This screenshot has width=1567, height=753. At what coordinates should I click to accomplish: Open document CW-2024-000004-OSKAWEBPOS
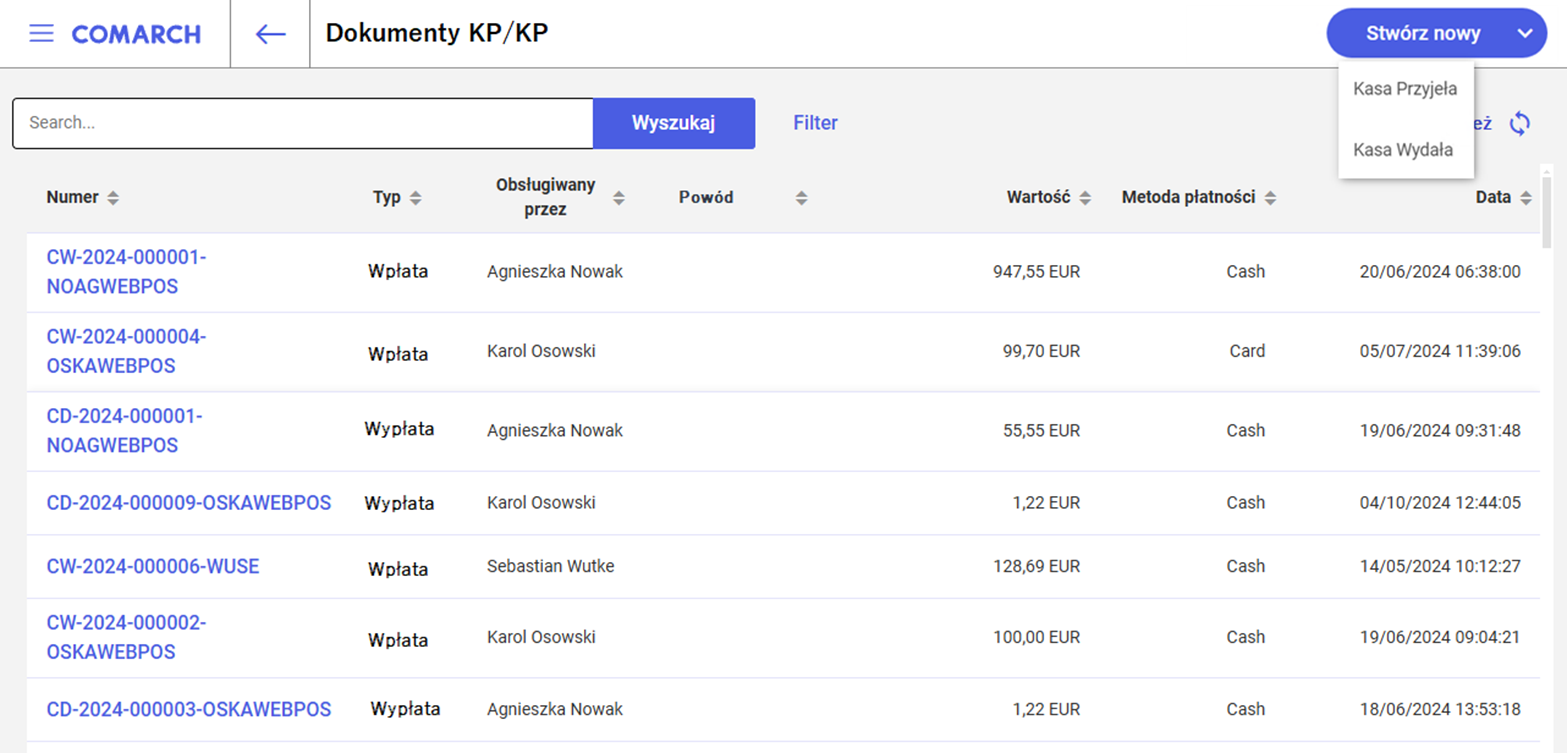tap(126, 352)
